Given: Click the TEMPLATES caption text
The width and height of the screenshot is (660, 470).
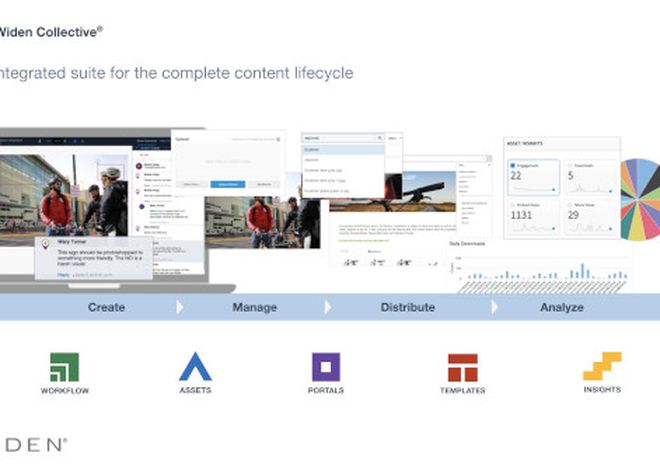Looking at the screenshot, I should [463, 390].
